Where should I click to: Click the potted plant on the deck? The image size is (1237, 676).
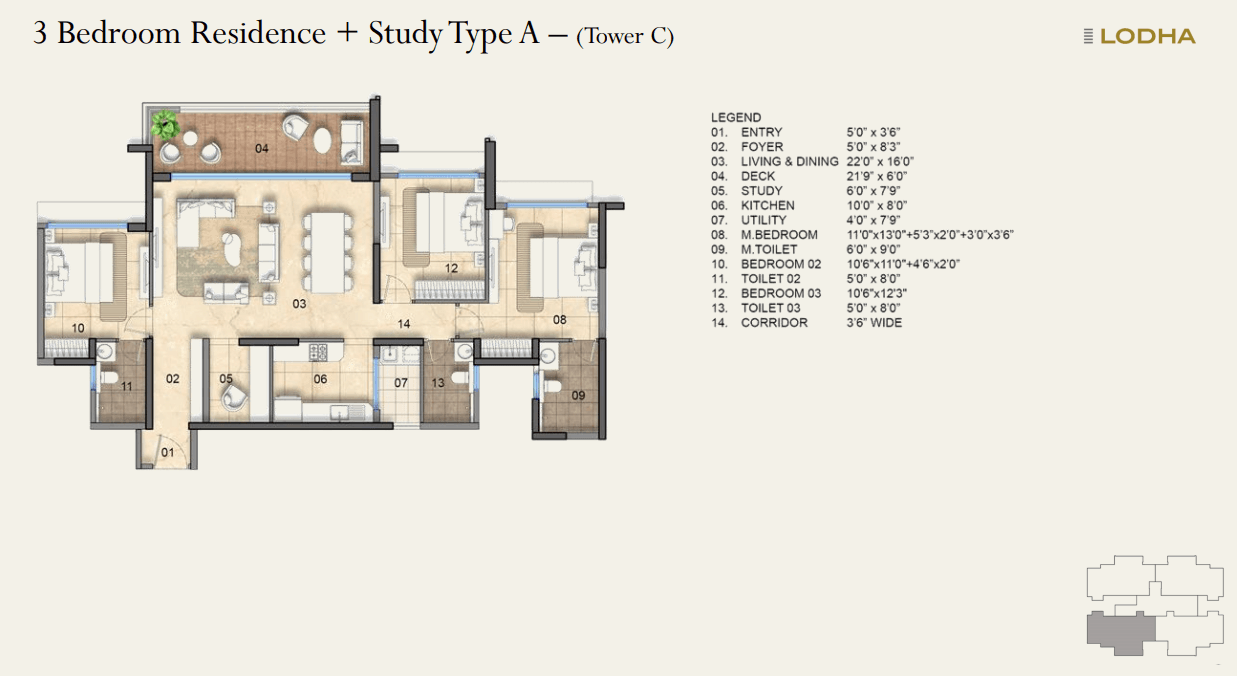pyautogui.click(x=164, y=125)
